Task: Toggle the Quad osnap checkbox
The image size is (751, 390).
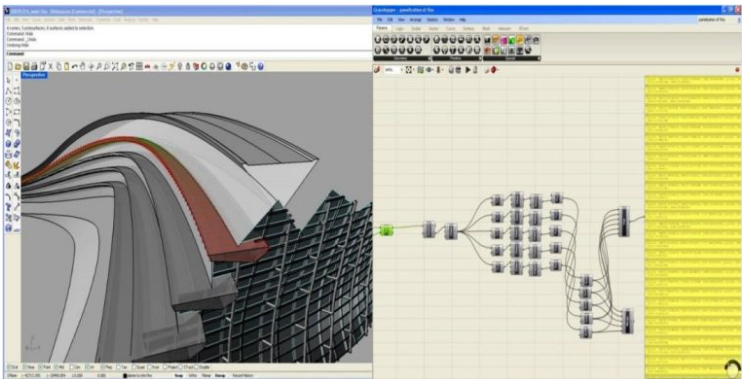Action: point(135,367)
